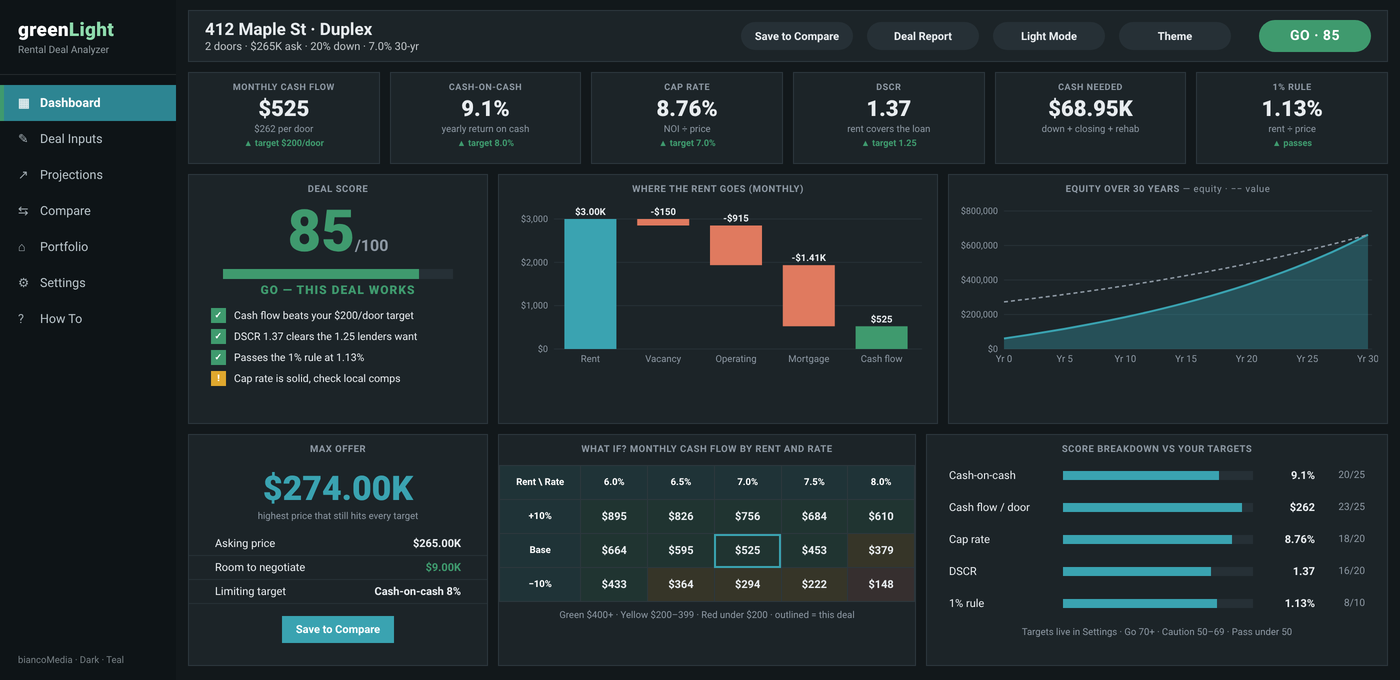Click the 'biancoMedia · Dark · Teal' footer text
The height and width of the screenshot is (680, 1400).
point(71,660)
